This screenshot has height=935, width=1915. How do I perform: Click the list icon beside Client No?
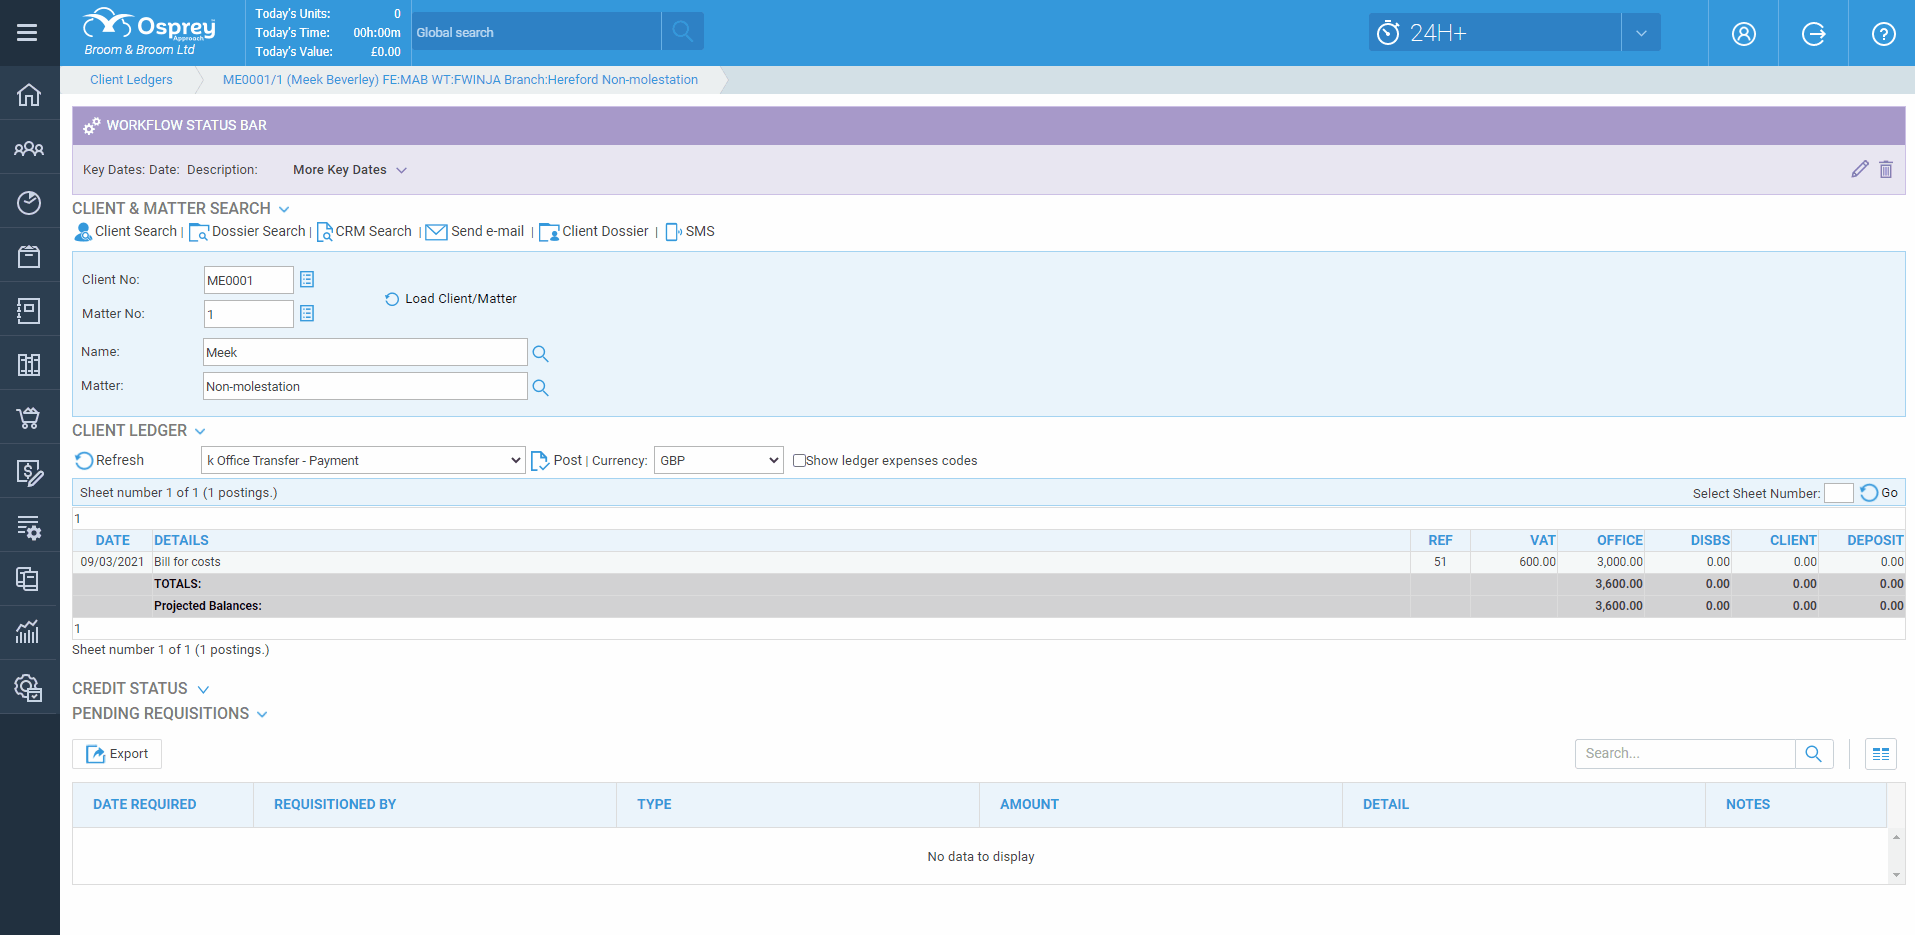307,280
